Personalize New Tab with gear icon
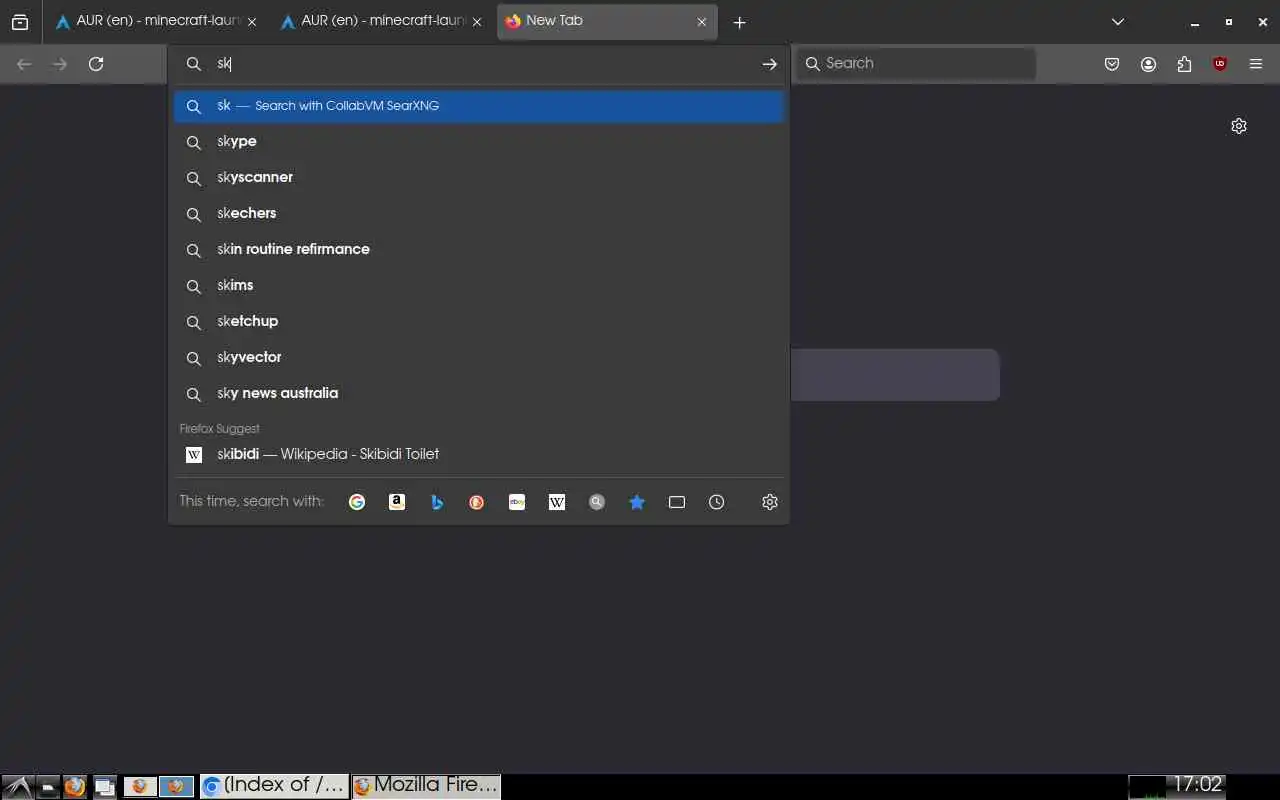This screenshot has height=800, width=1280. tap(1239, 126)
